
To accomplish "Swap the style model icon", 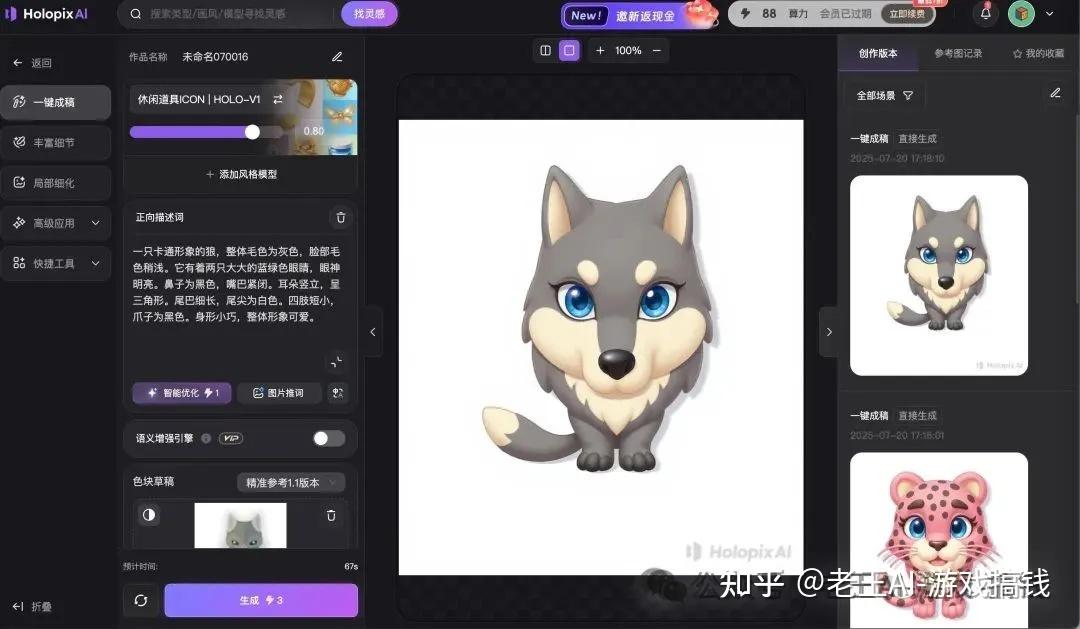I will [278, 99].
